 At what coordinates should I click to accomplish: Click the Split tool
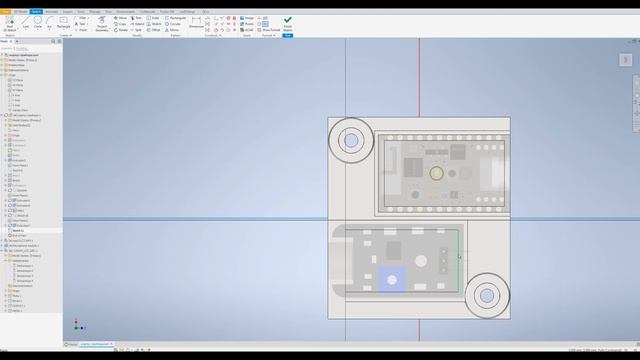click(x=136, y=30)
